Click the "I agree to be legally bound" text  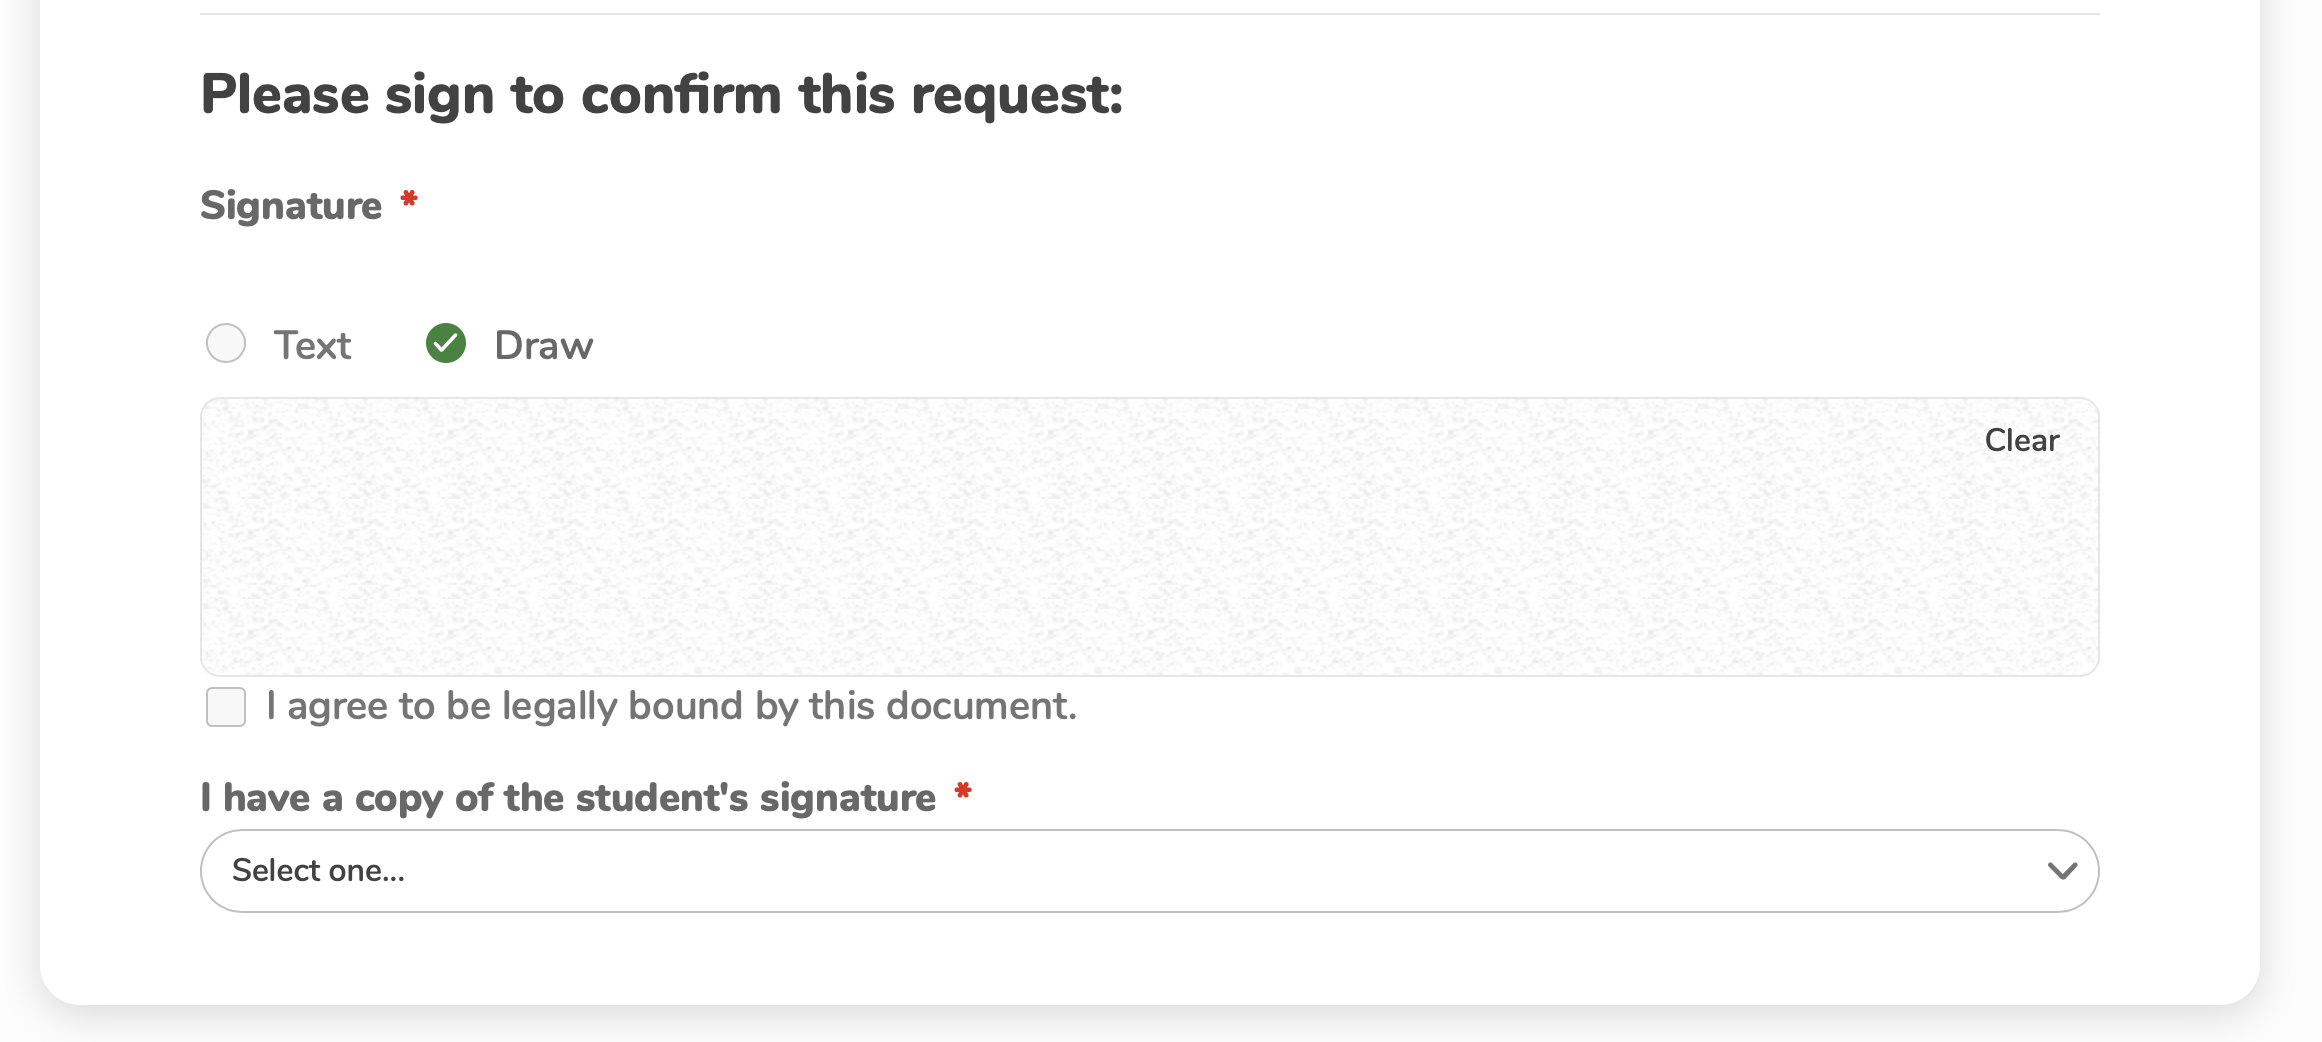click(x=671, y=707)
